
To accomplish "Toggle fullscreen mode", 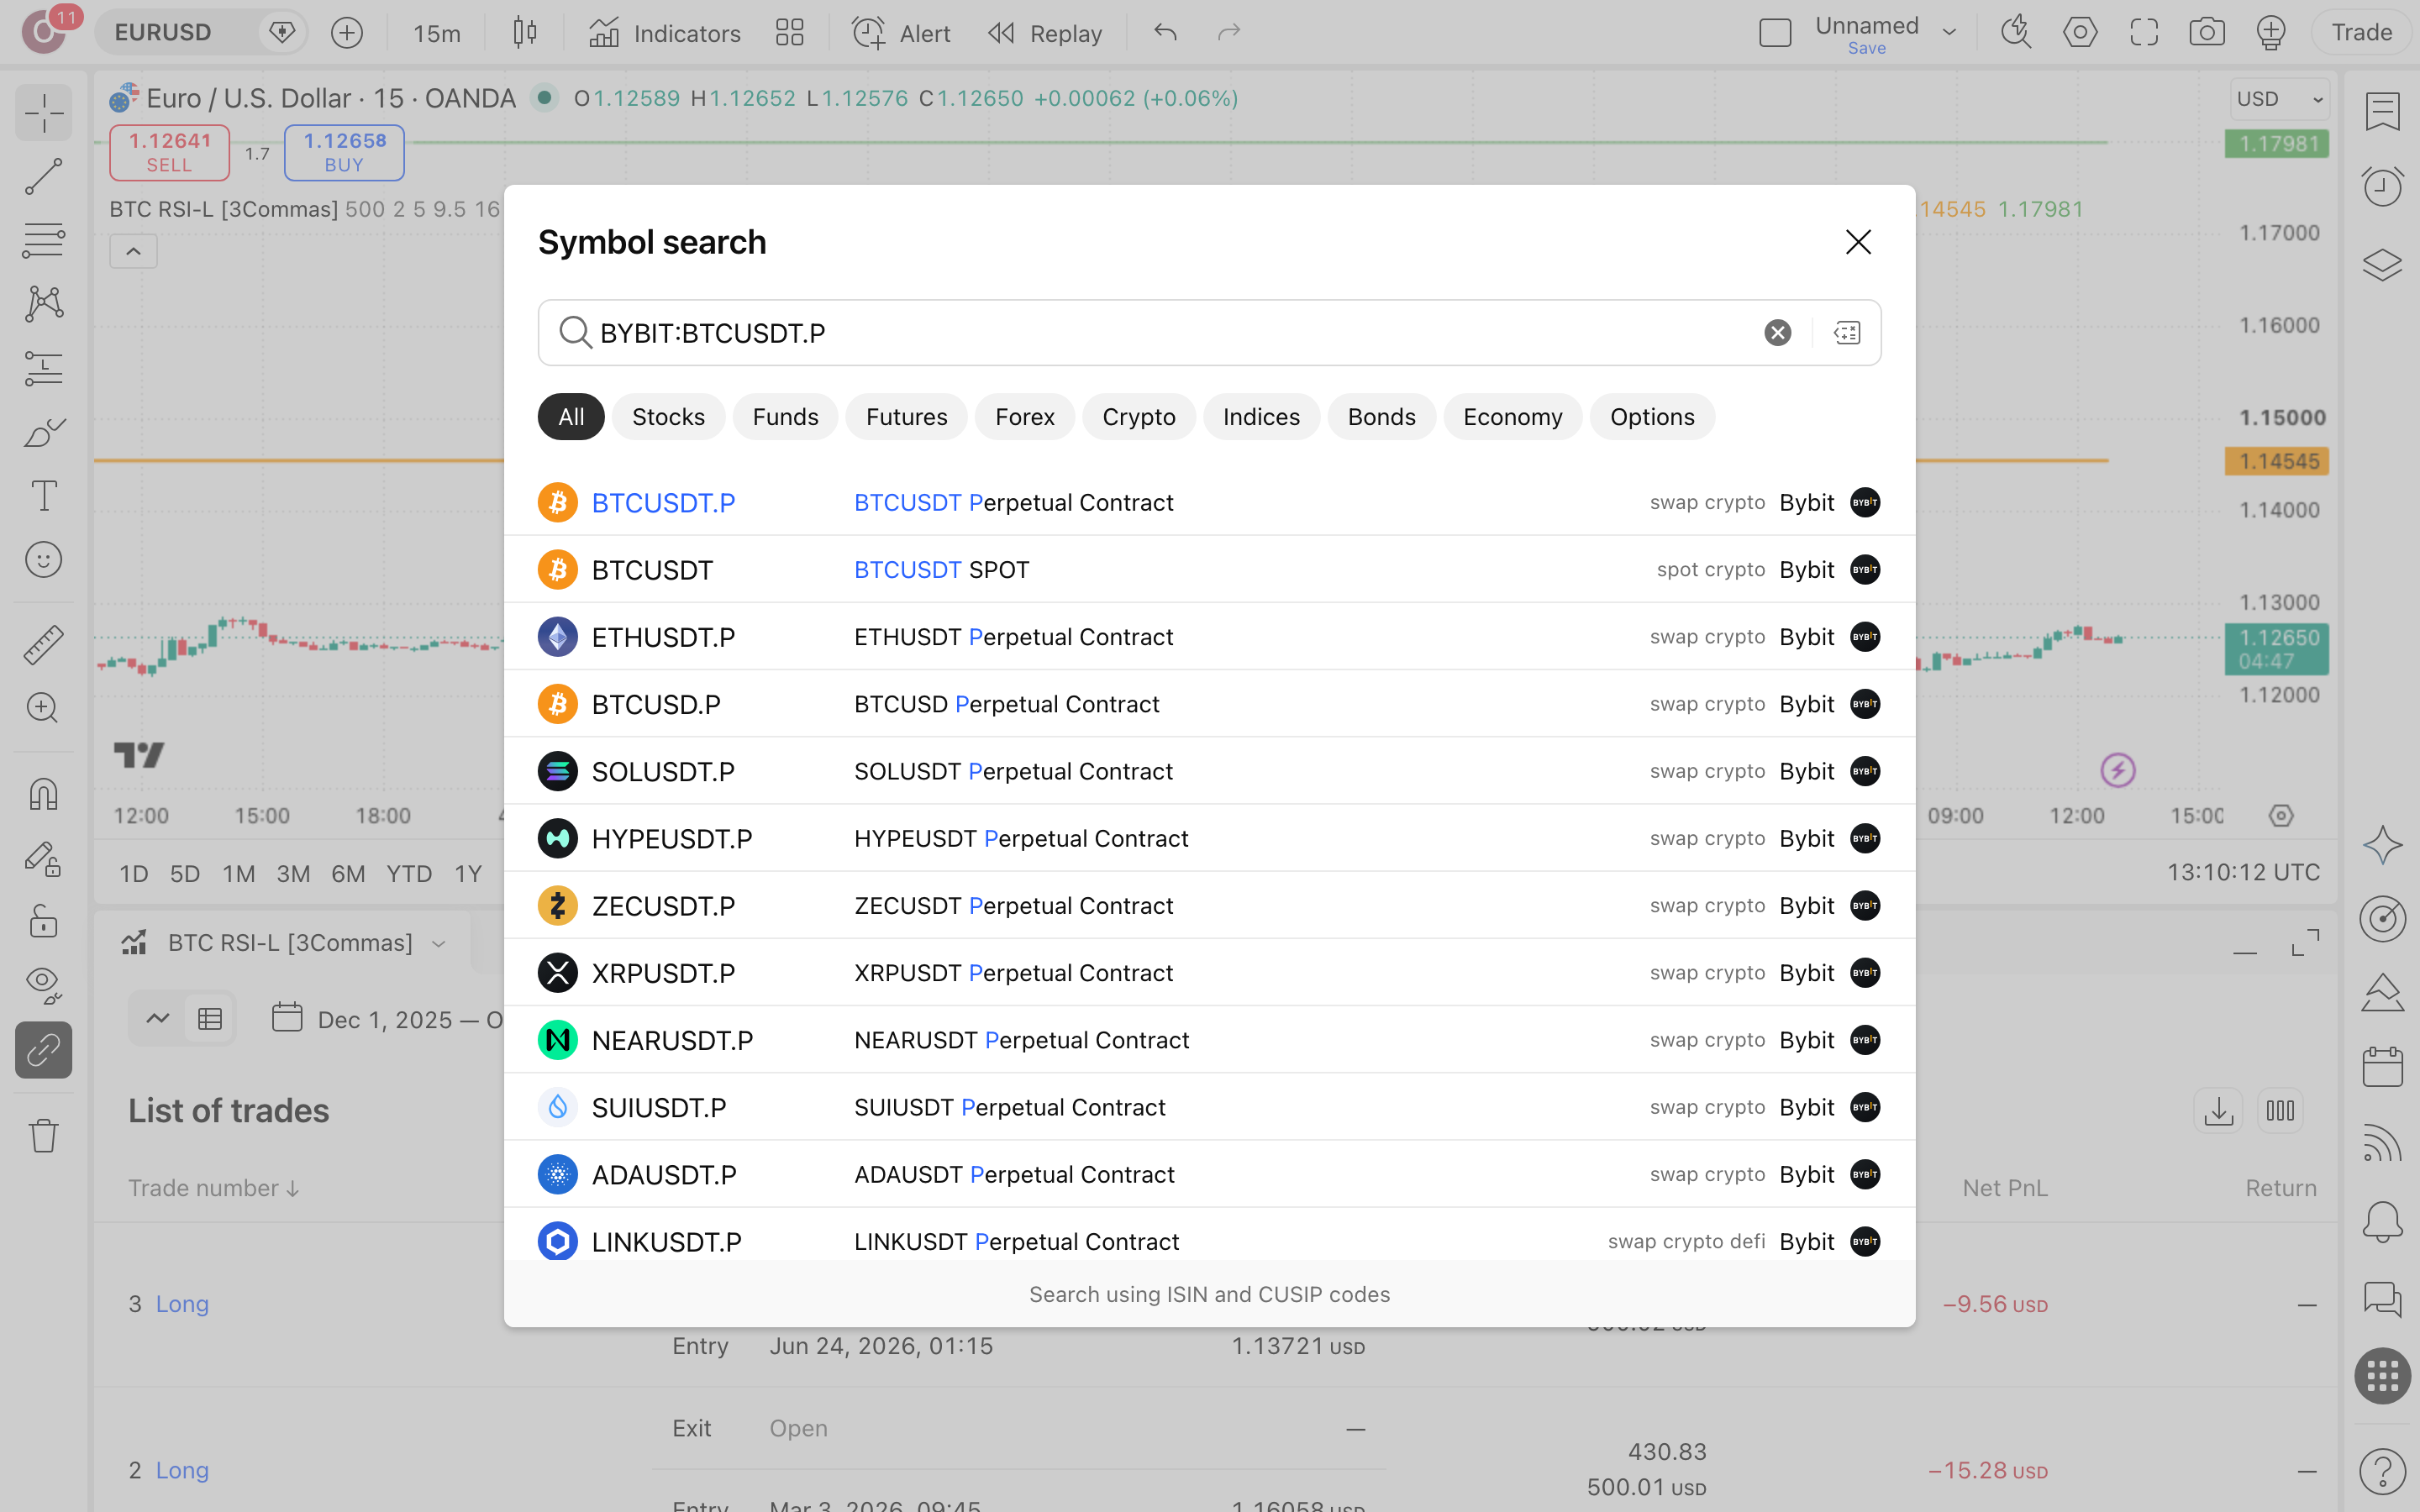I will pyautogui.click(x=2143, y=33).
